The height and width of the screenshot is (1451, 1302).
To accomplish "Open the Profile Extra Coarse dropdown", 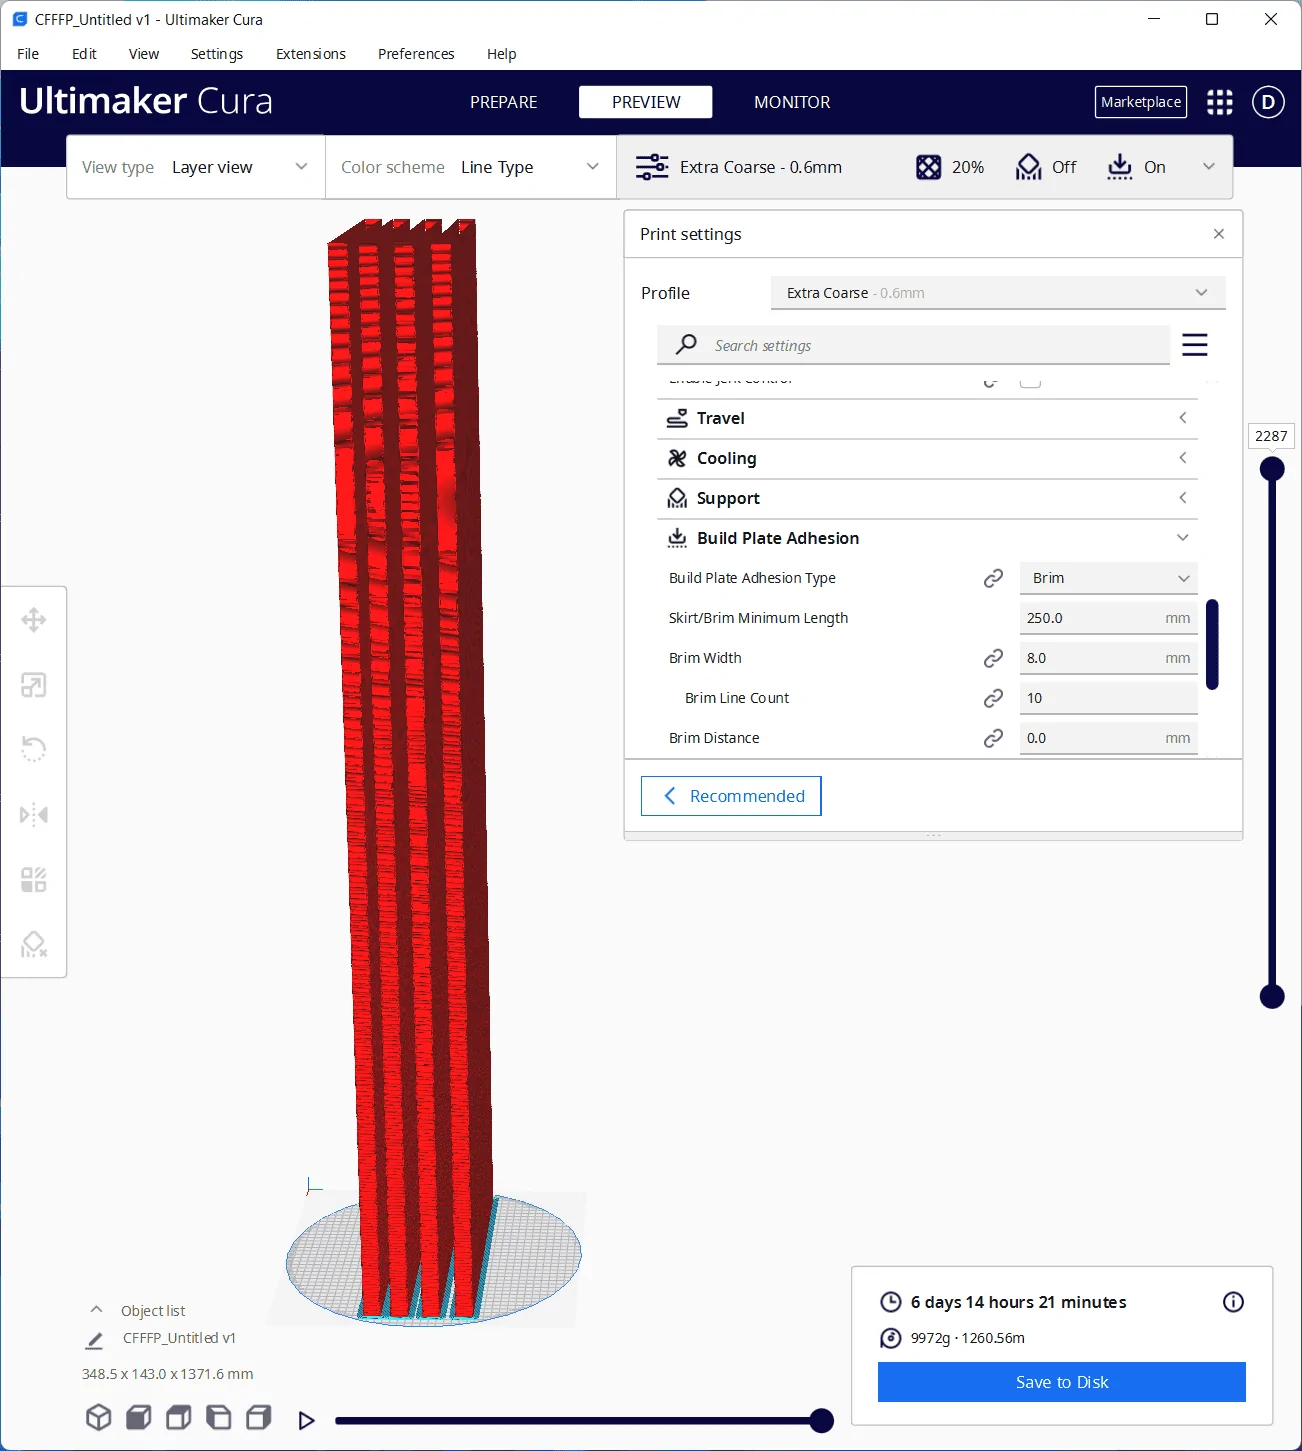I will [998, 293].
